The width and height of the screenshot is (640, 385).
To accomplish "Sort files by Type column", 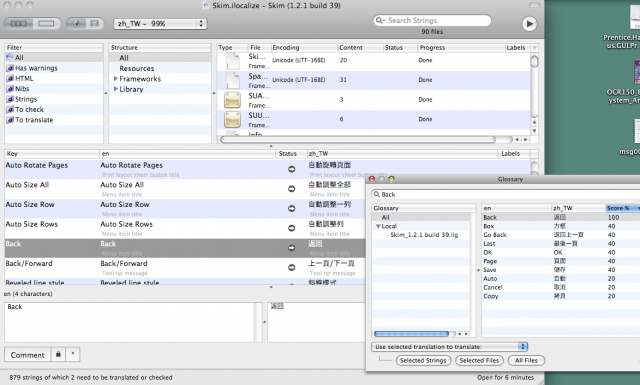I will click(232, 48).
